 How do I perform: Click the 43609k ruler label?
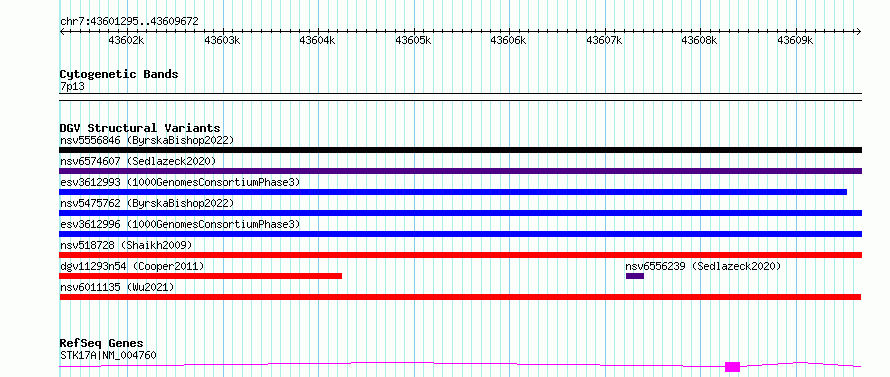[x=796, y=41]
